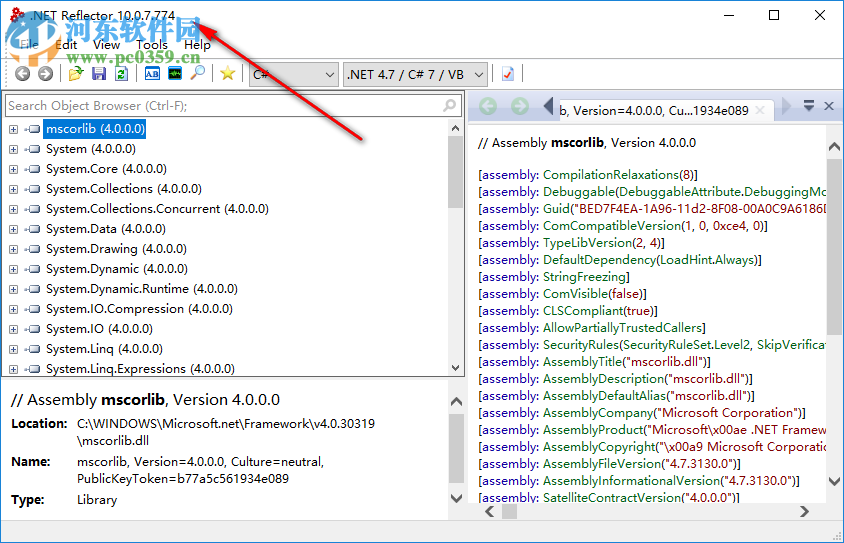
Task: Click the CompilationRelaxations attribute link
Action: 610,175
